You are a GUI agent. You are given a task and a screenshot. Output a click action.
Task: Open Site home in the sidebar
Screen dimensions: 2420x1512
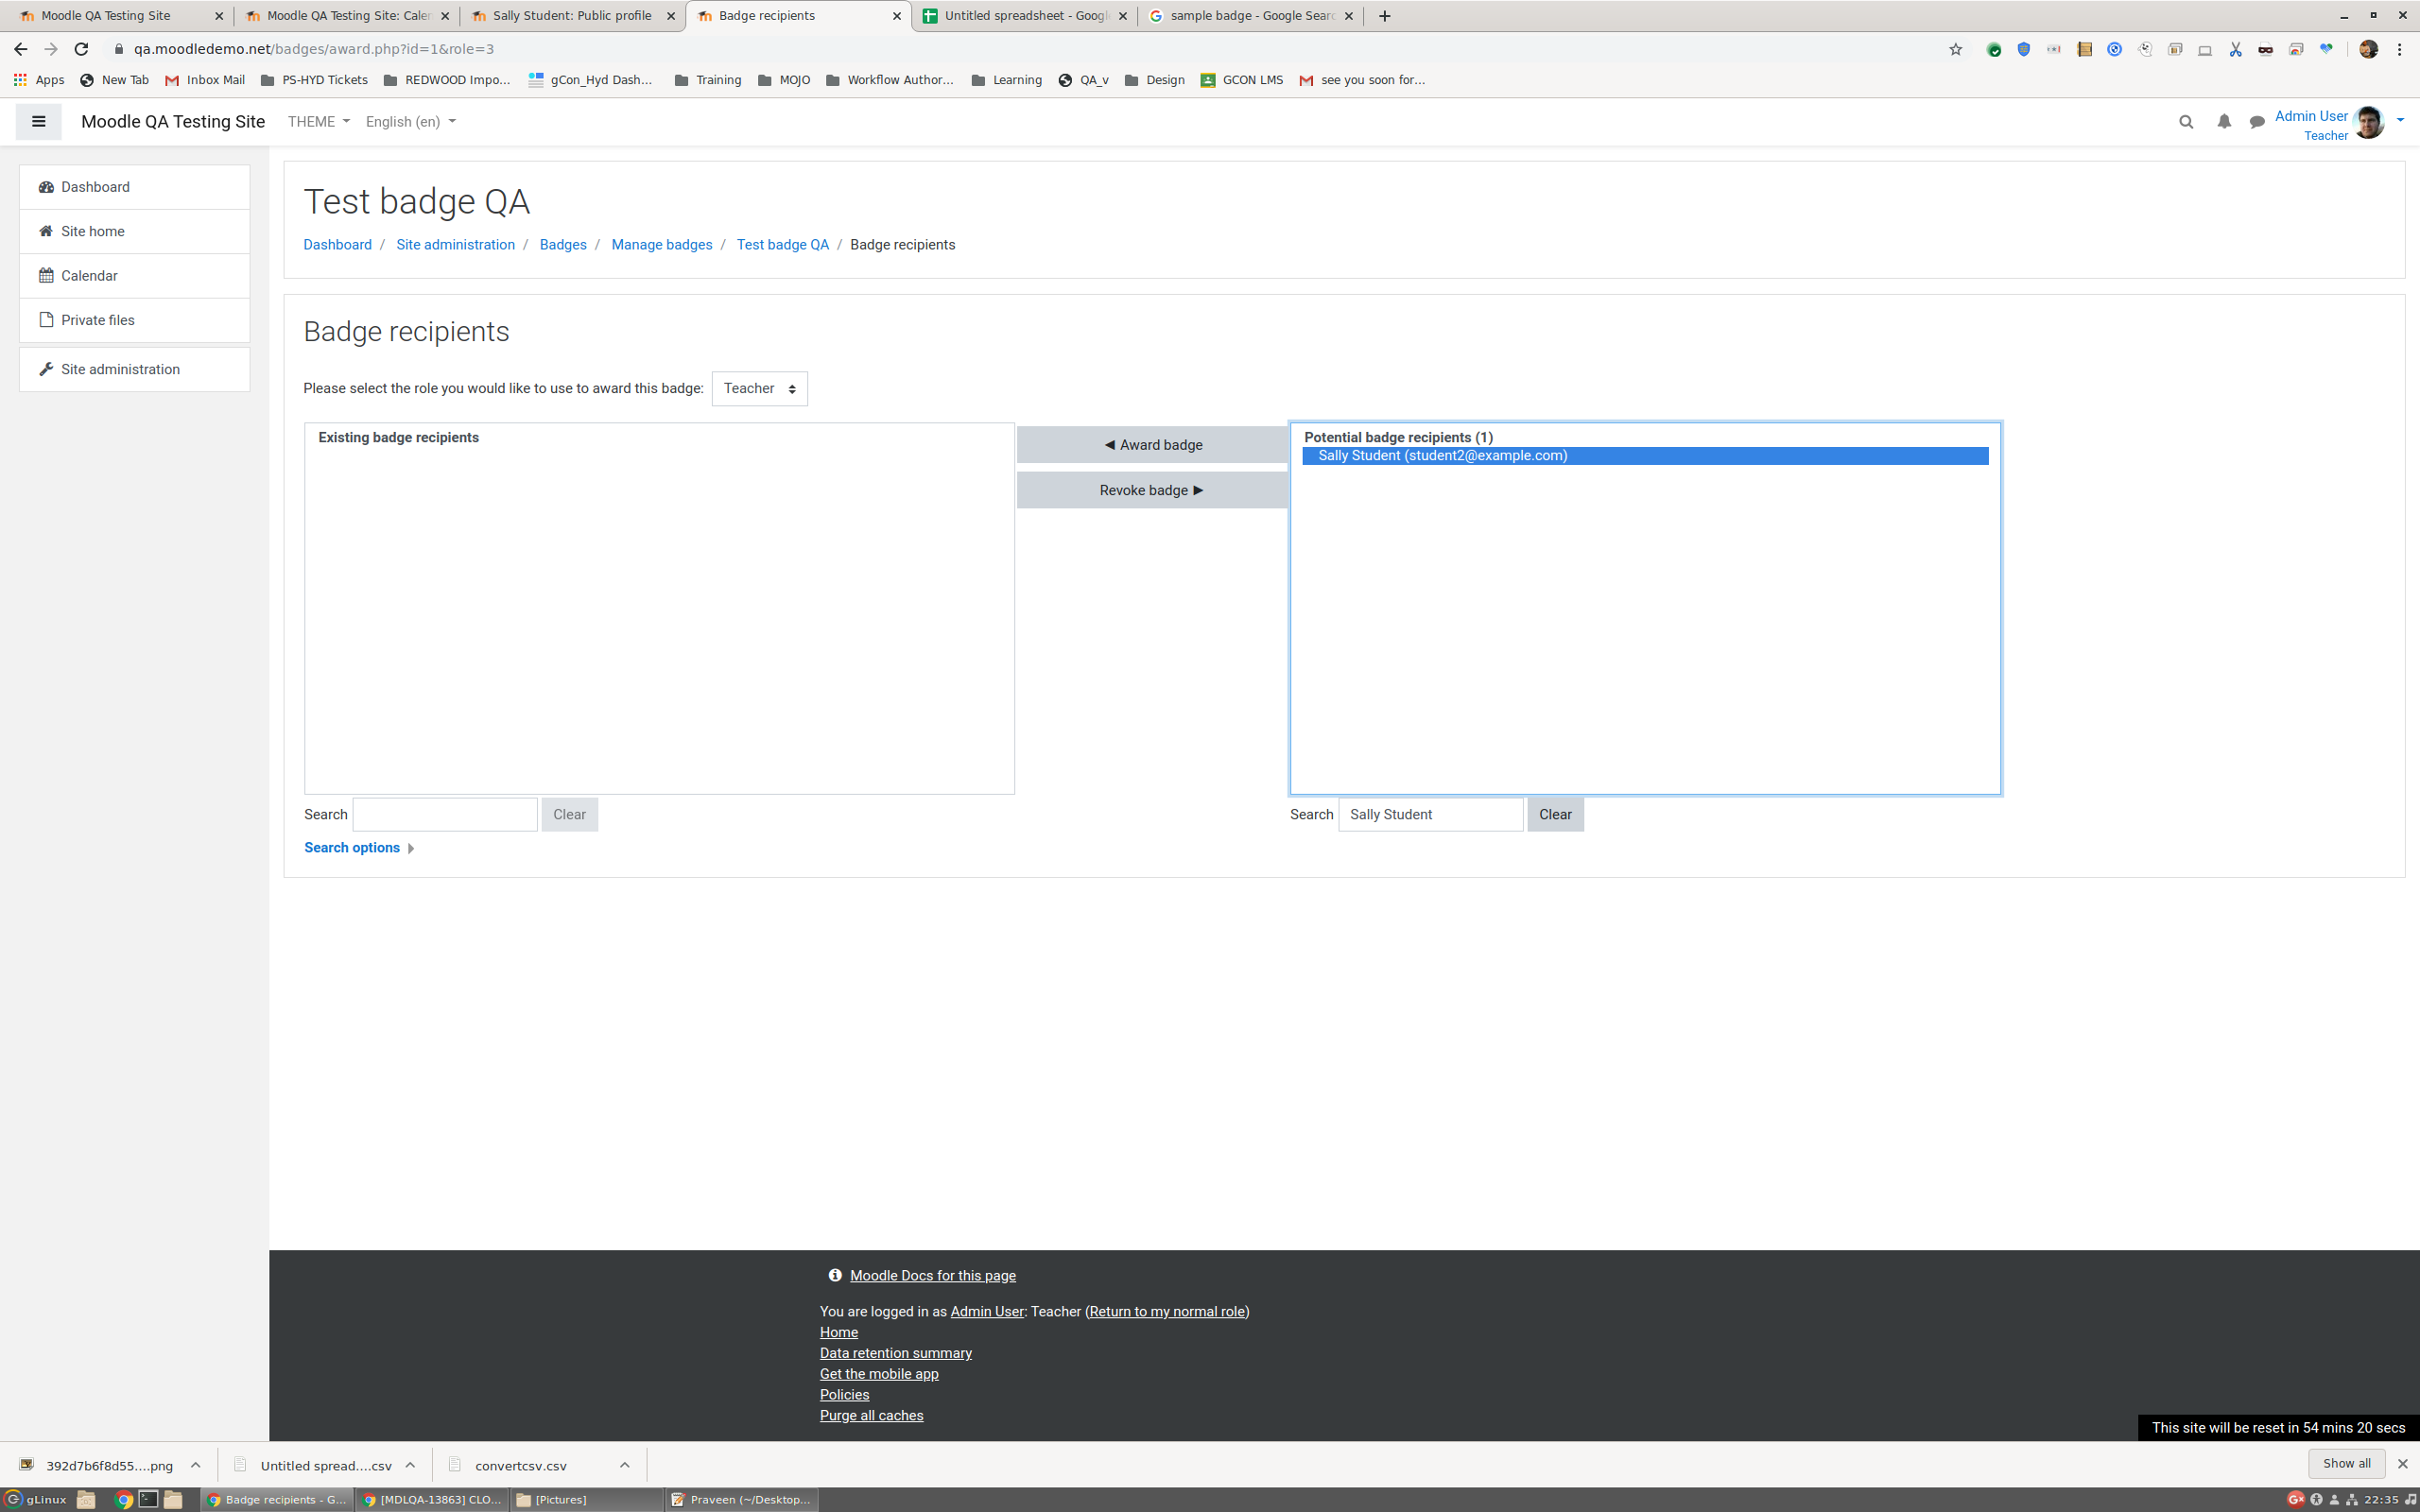[x=134, y=231]
